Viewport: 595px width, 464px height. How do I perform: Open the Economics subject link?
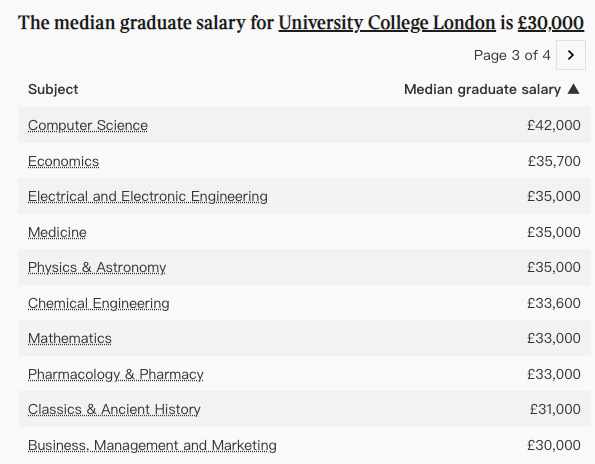pyautogui.click(x=63, y=162)
